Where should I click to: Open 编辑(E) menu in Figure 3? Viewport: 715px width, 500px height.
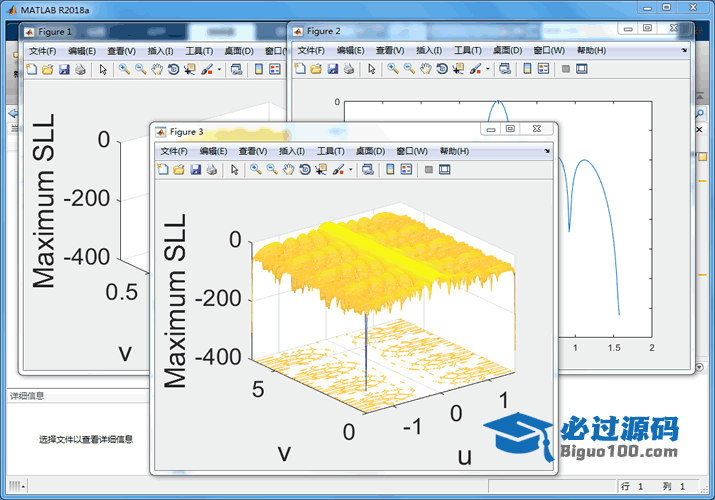click(x=213, y=151)
